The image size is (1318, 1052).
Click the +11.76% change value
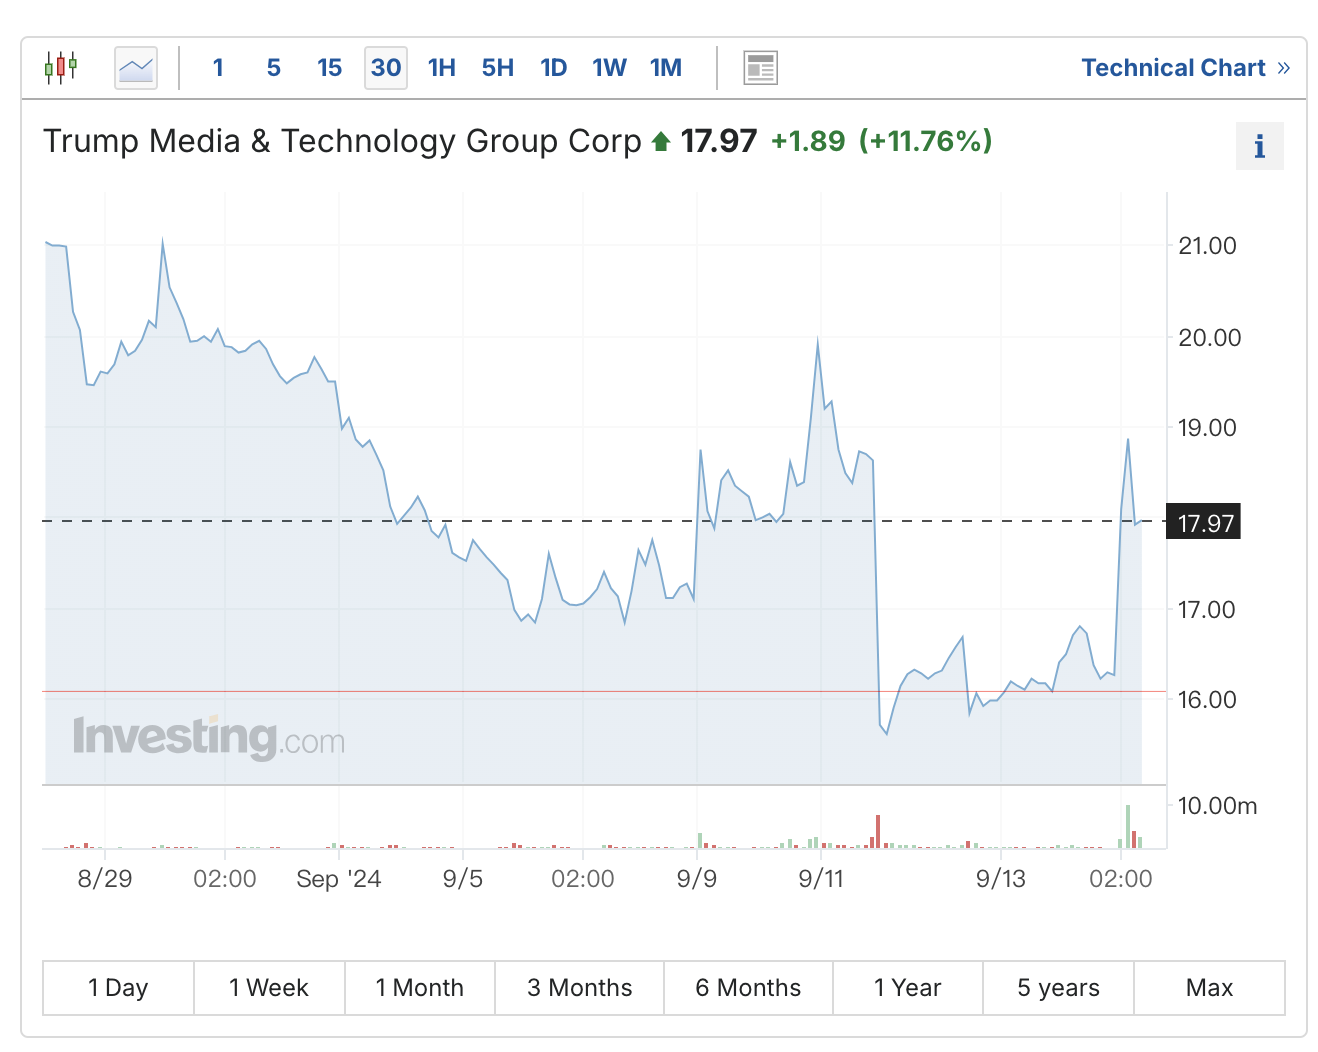(926, 141)
